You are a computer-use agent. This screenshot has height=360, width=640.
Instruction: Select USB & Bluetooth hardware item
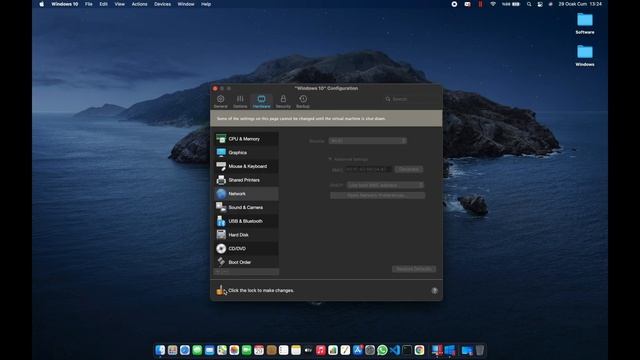(246, 221)
